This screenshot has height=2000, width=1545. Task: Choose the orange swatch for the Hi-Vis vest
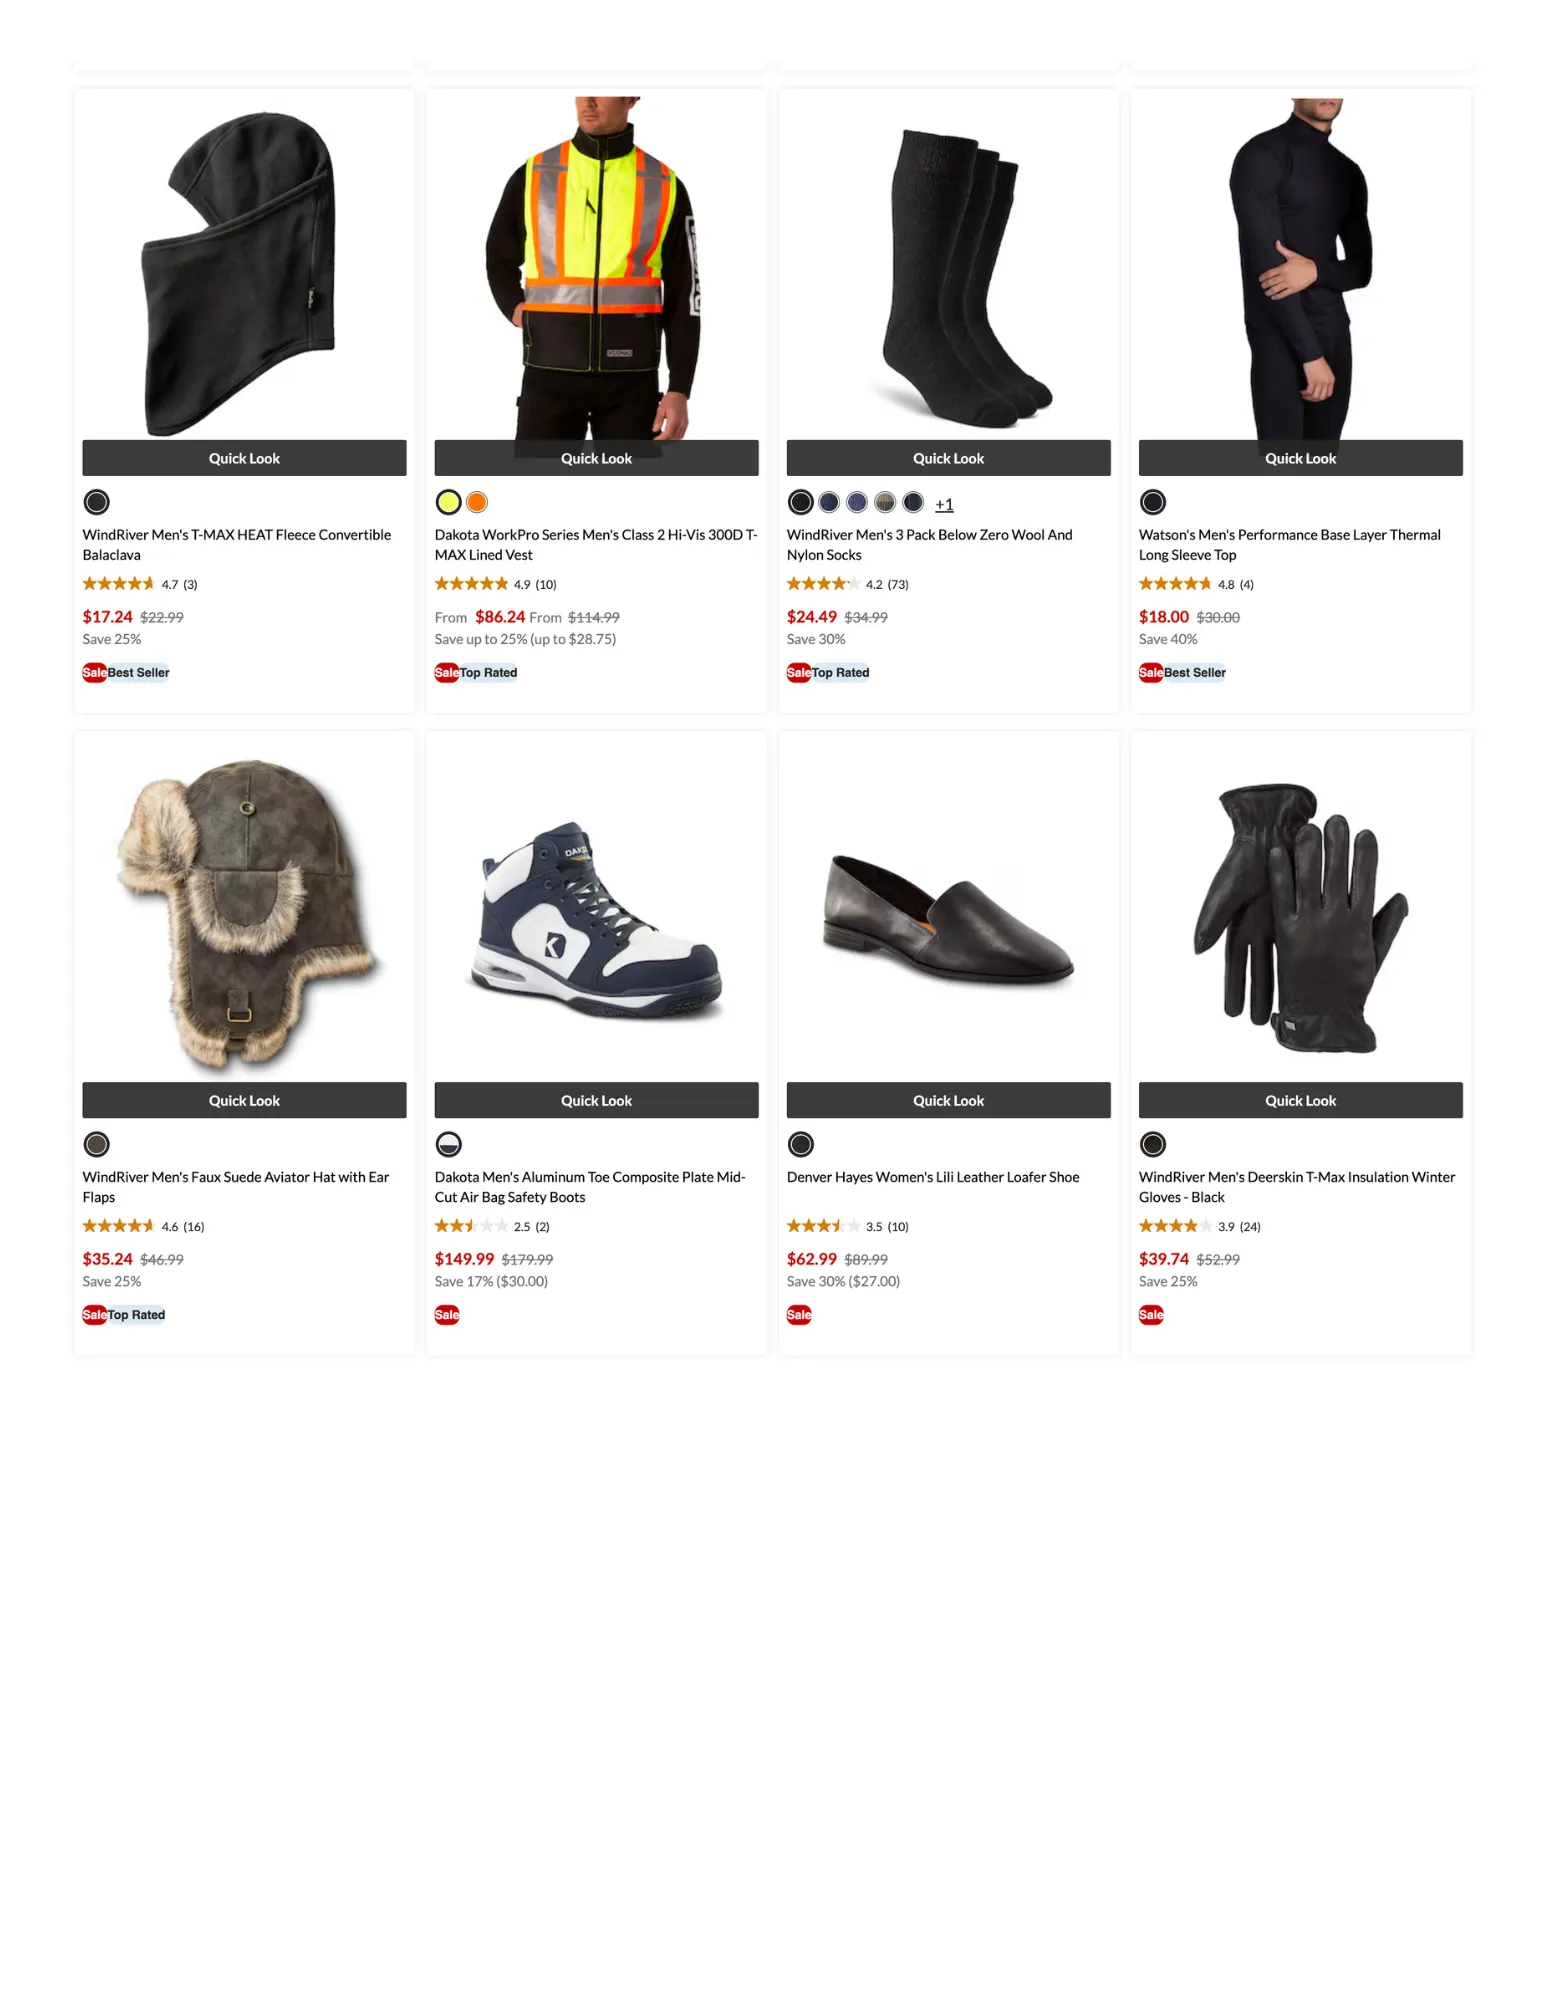[x=477, y=502]
